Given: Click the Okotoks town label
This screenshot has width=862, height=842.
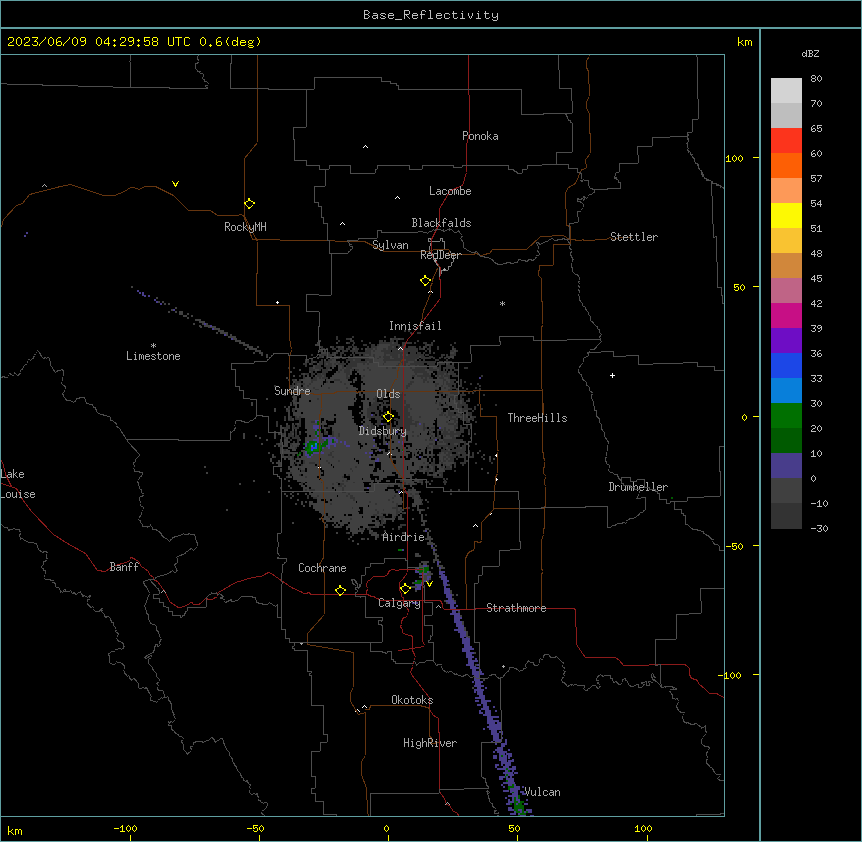Looking at the screenshot, I should pos(412,700).
